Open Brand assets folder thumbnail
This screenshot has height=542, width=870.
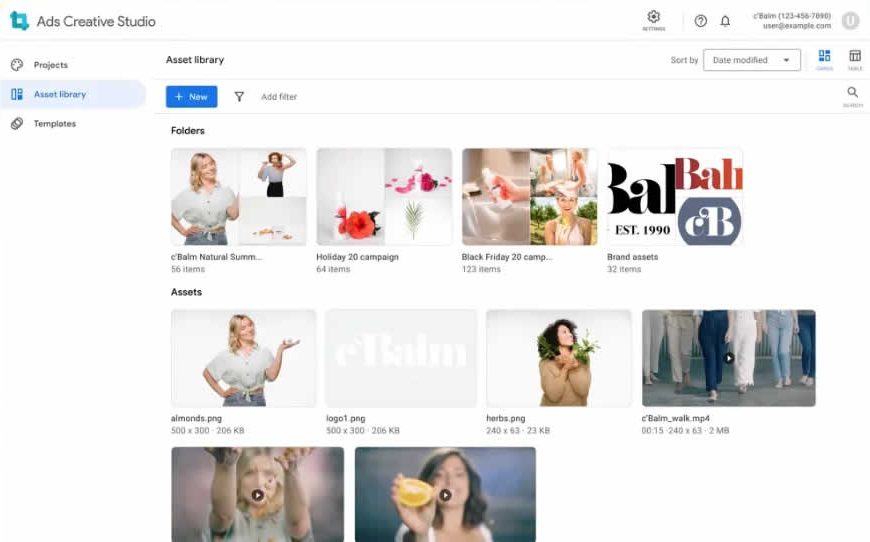click(x=675, y=196)
